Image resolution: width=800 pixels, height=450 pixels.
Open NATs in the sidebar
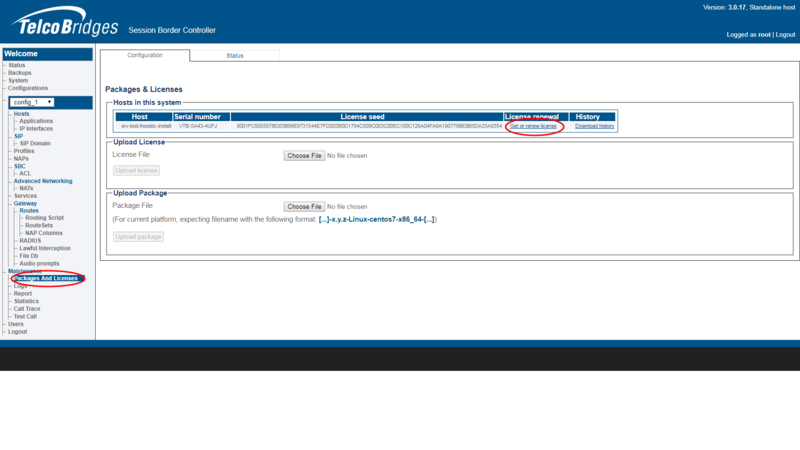point(26,188)
